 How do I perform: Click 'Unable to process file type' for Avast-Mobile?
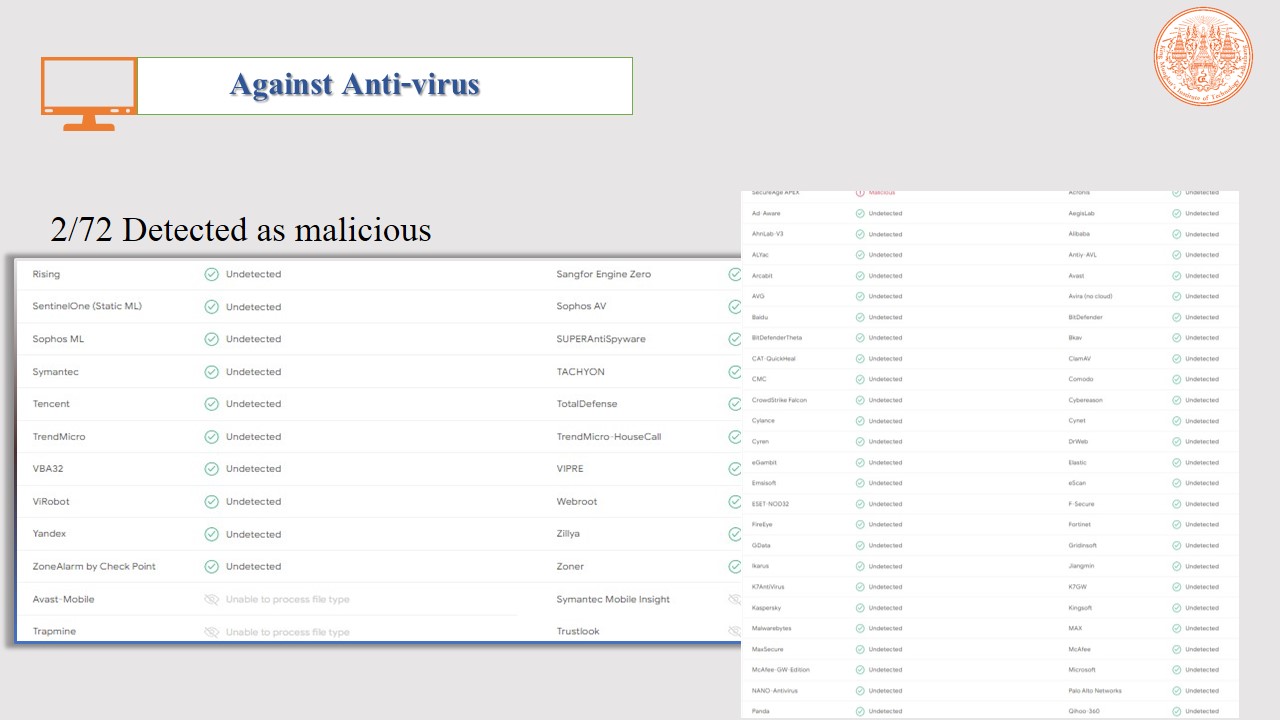coord(287,599)
